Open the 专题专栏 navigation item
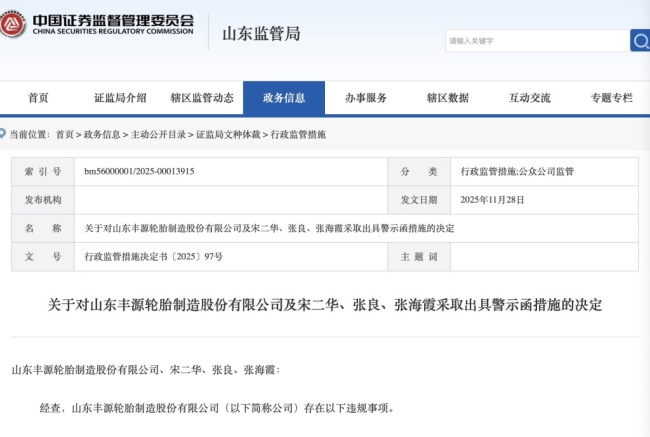650x437 pixels. 611,98
